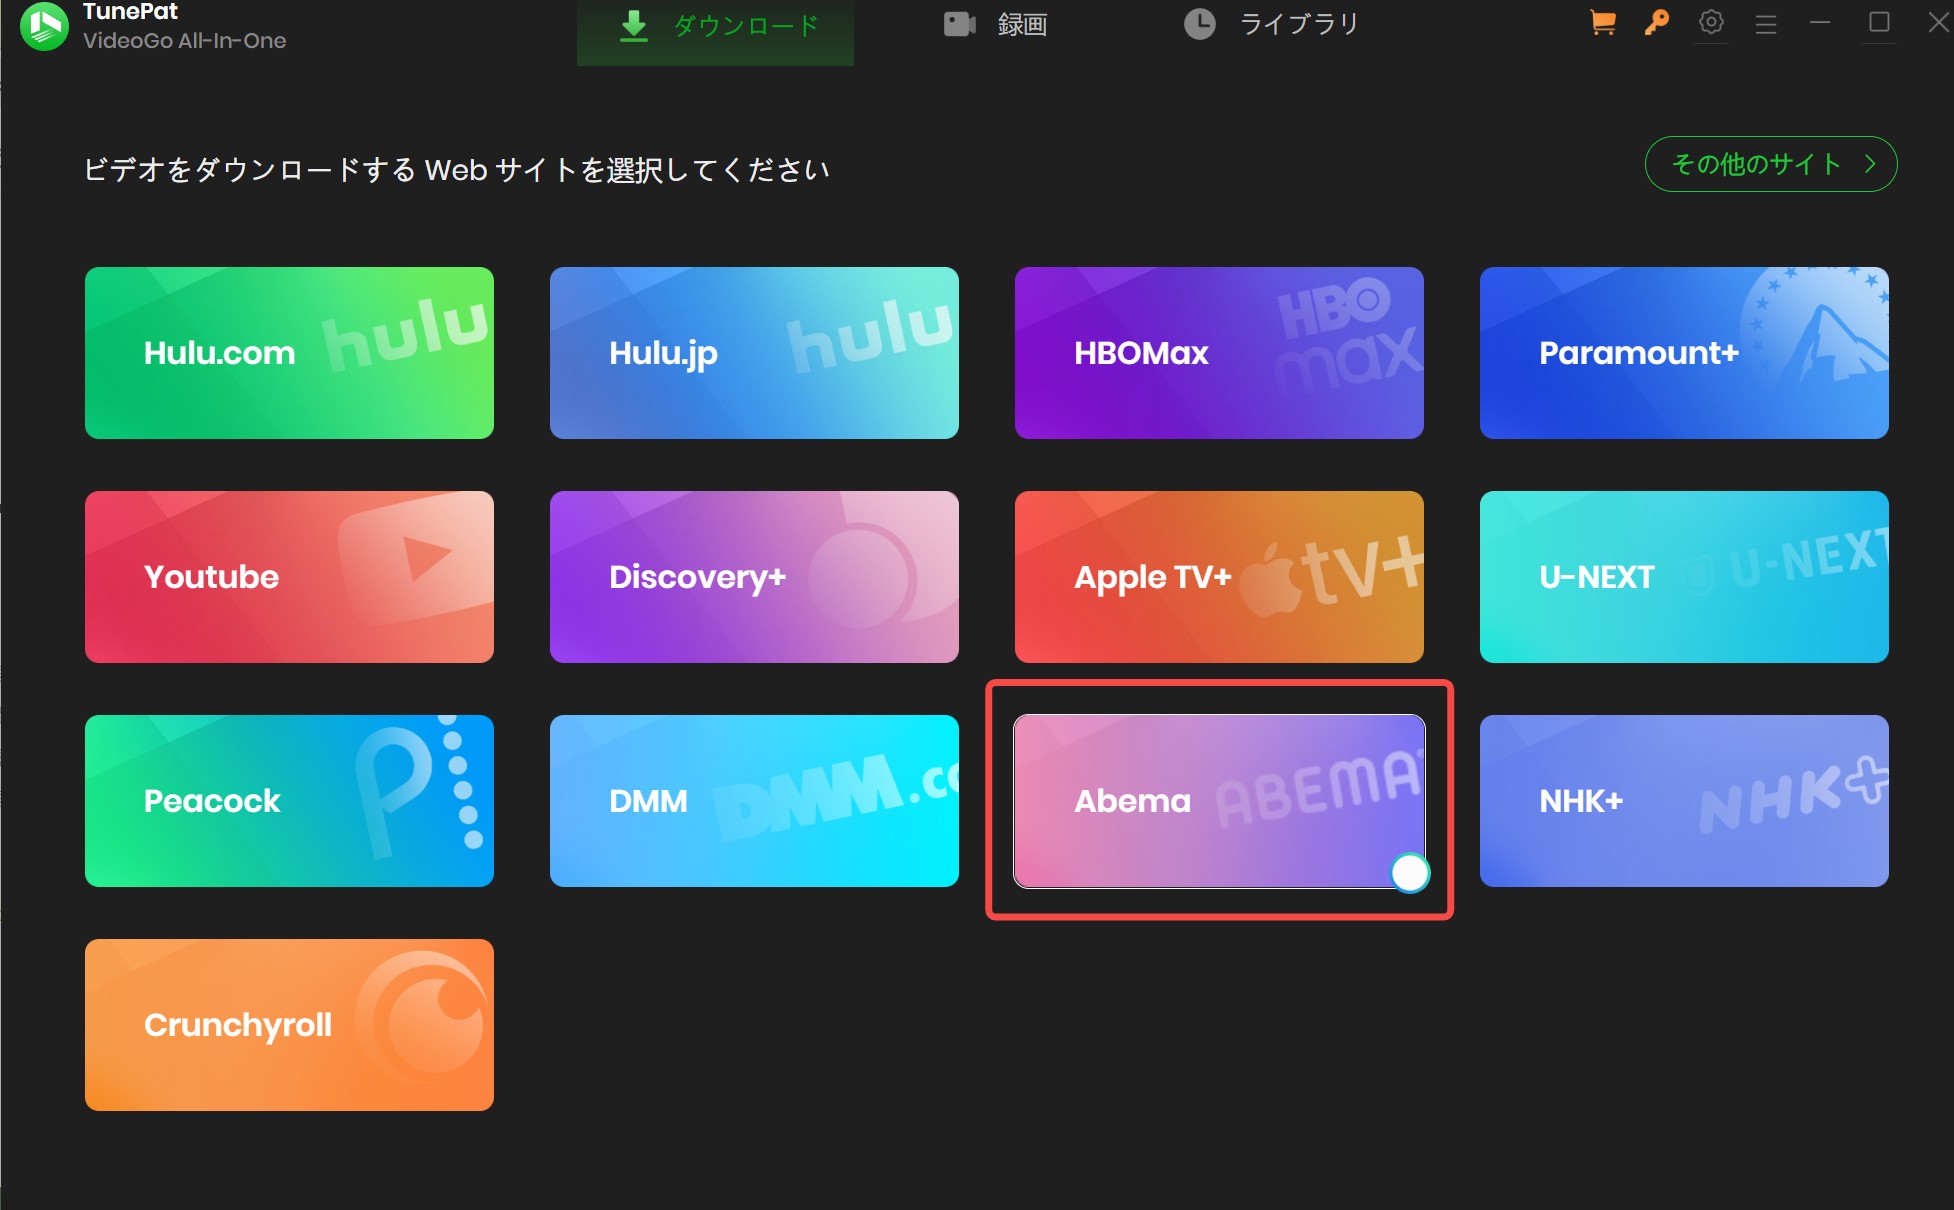Screen dimensions: 1954x1210
Task: Select the Hulu.jp site card
Action: 754,353
